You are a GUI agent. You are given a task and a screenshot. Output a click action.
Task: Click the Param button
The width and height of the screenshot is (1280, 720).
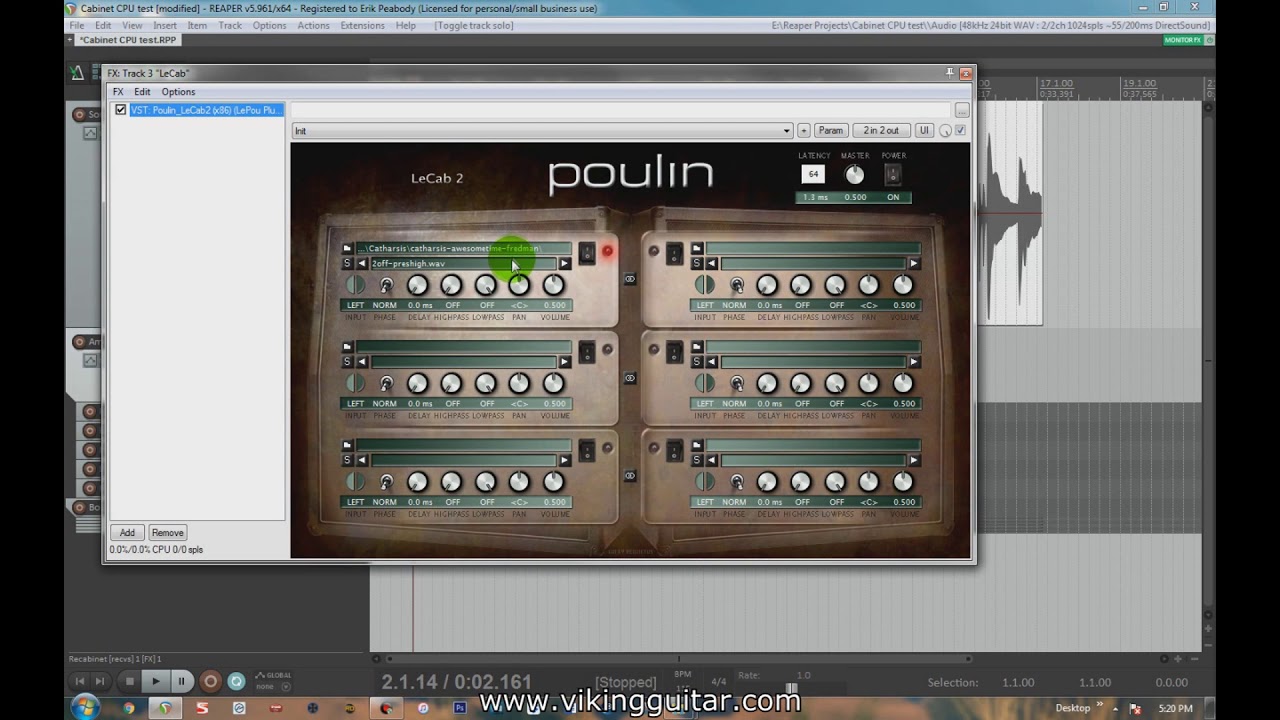[831, 130]
